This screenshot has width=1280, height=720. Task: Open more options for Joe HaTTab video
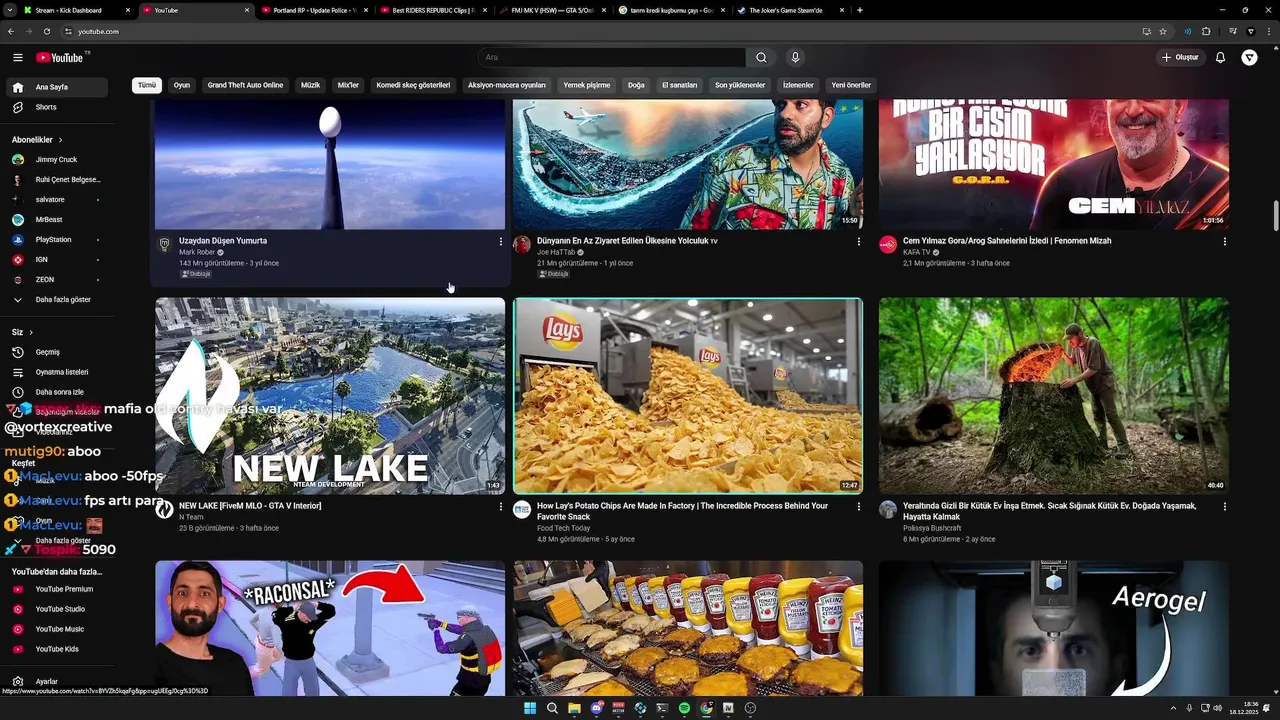[858, 241]
